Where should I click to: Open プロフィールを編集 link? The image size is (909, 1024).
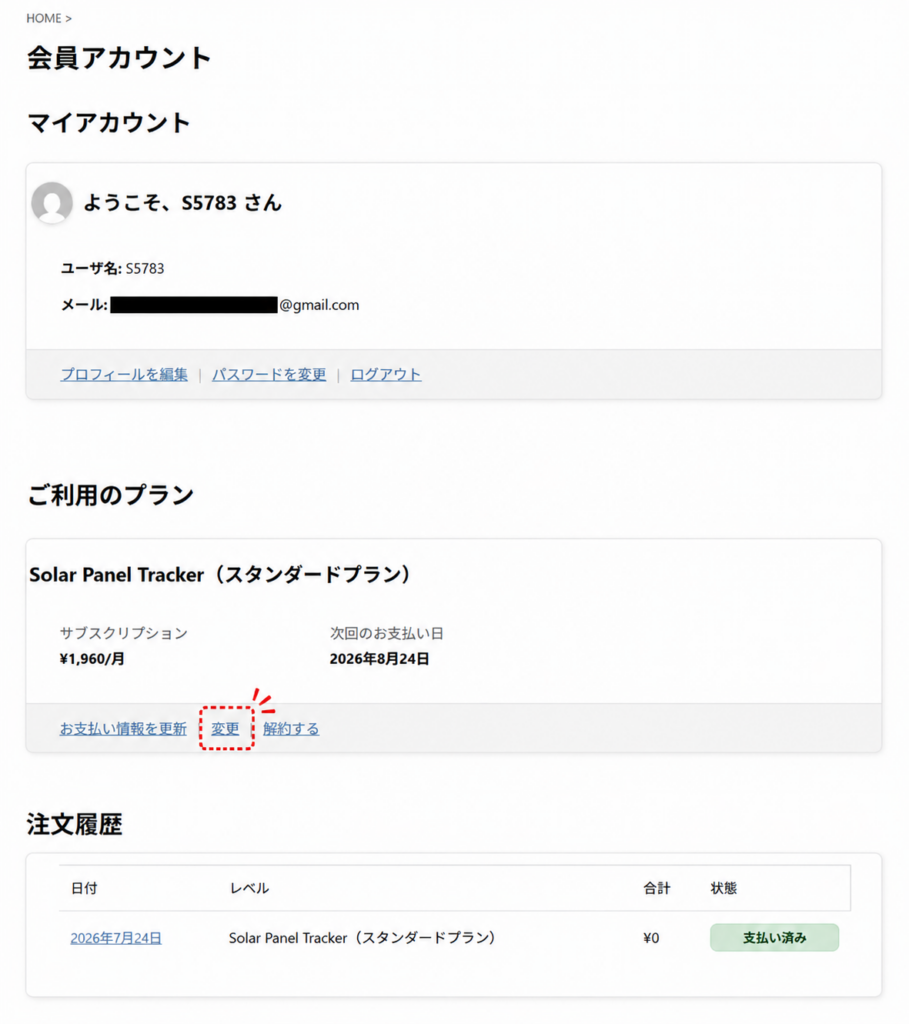tap(124, 374)
